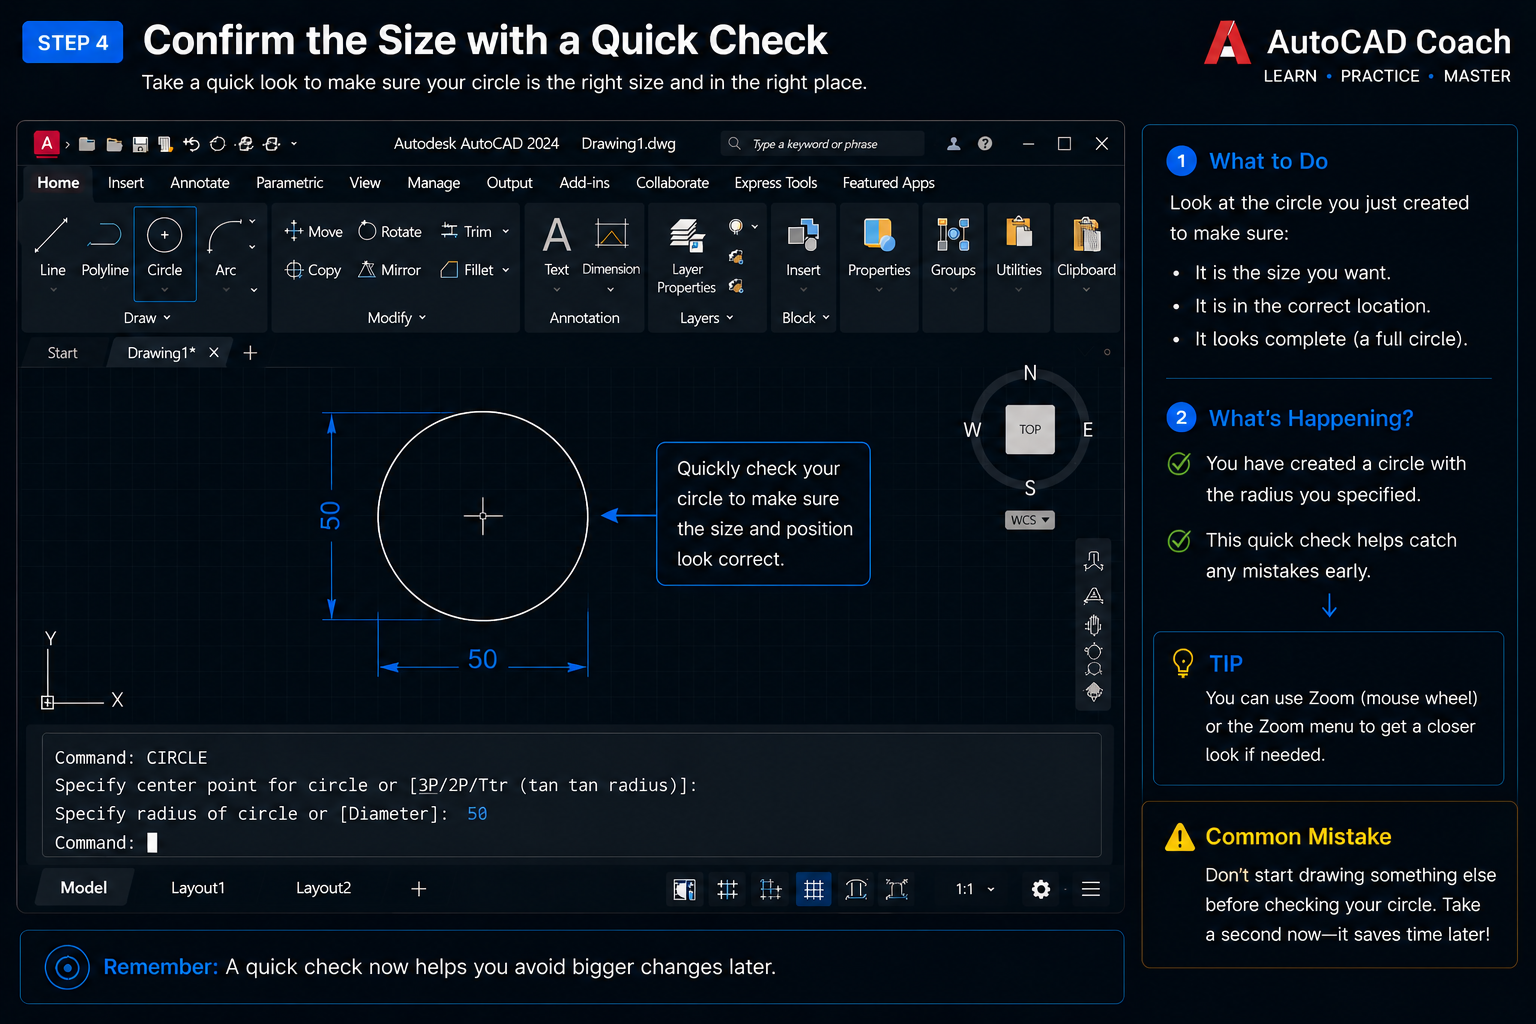Click the Mirror tool
The width and height of the screenshot is (1536, 1024).
click(390, 270)
